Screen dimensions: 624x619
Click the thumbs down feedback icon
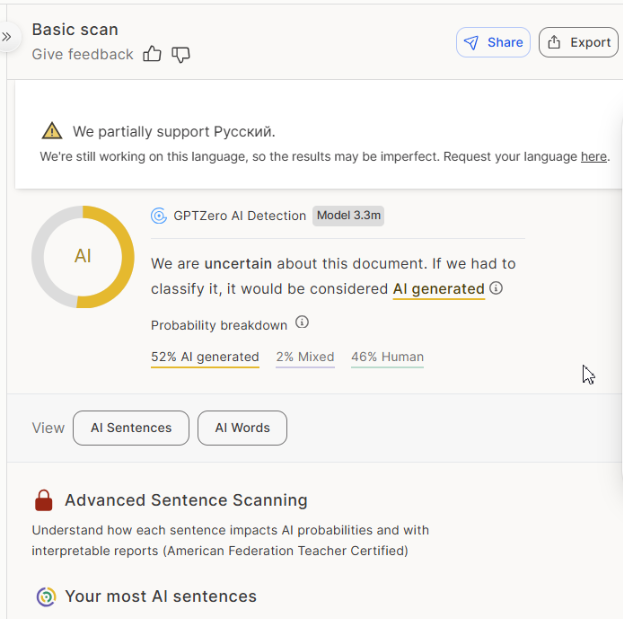pyautogui.click(x=180, y=54)
